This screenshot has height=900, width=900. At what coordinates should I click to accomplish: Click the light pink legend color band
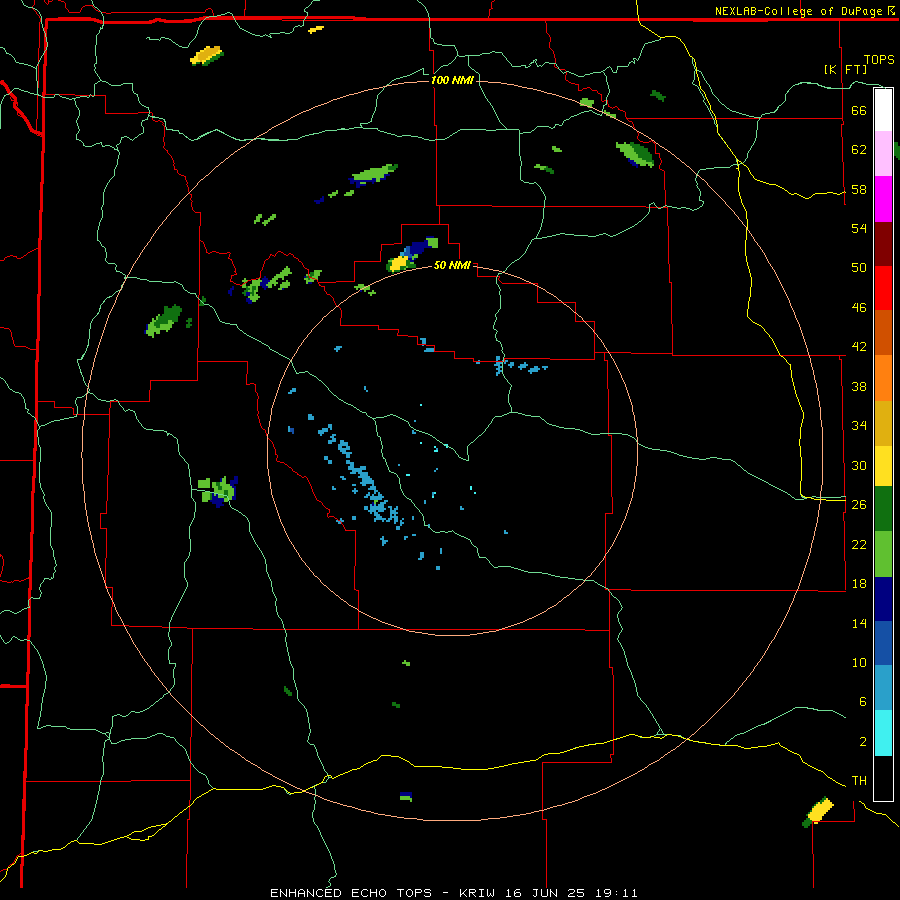pyautogui.click(x=883, y=154)
